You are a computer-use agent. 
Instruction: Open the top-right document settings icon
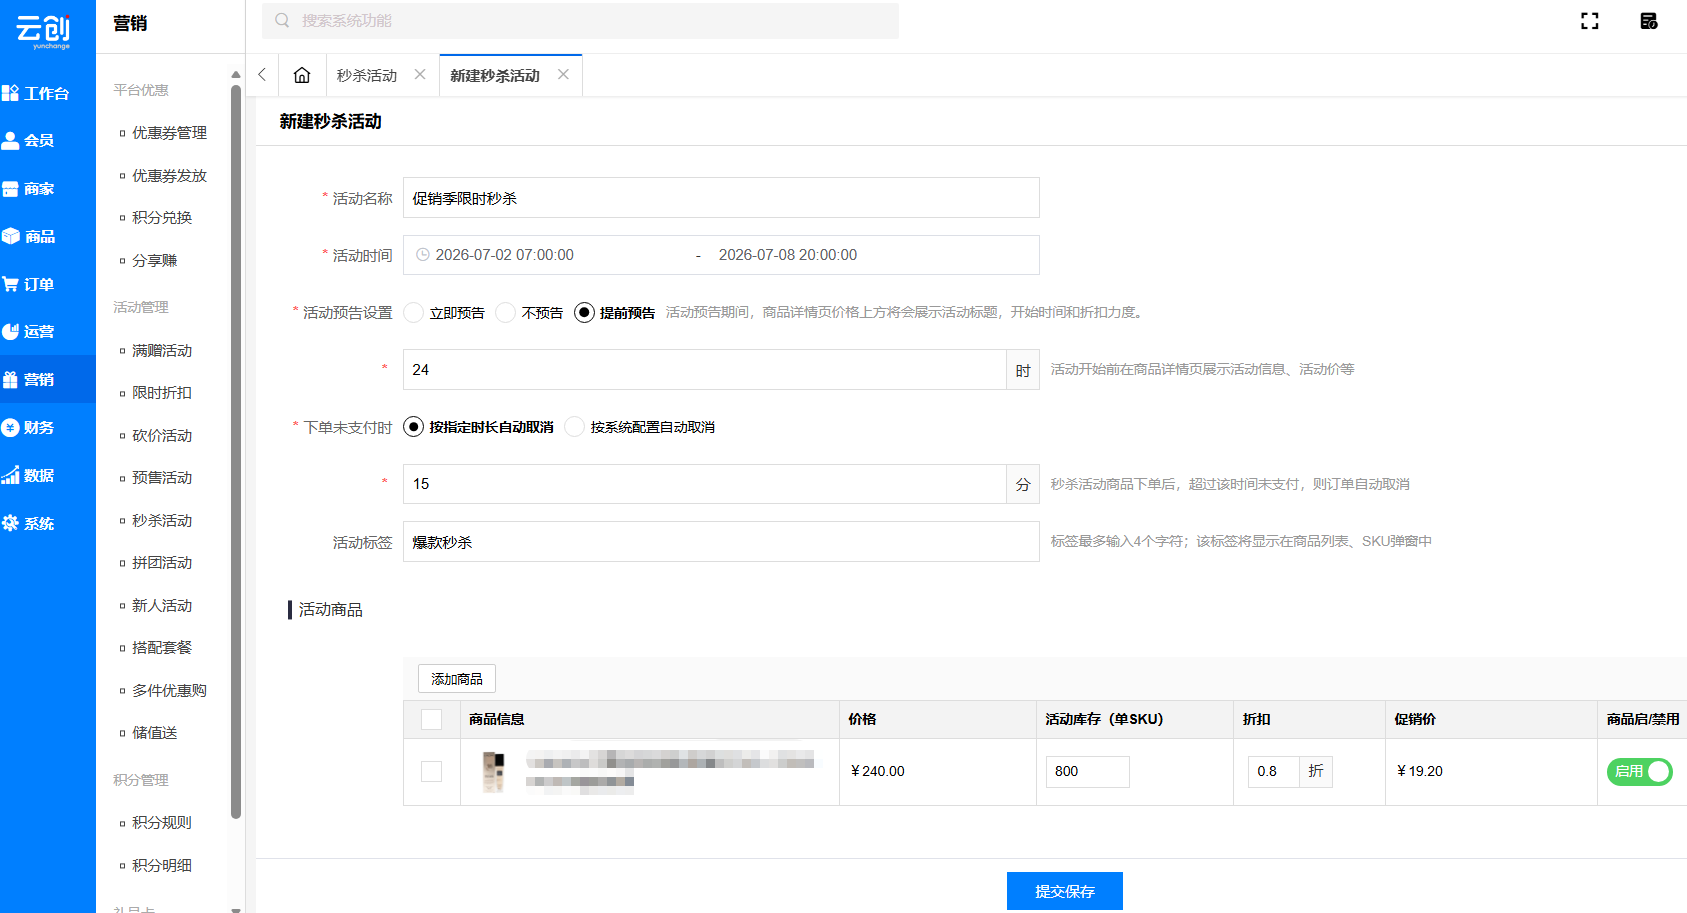(1649, 21)
